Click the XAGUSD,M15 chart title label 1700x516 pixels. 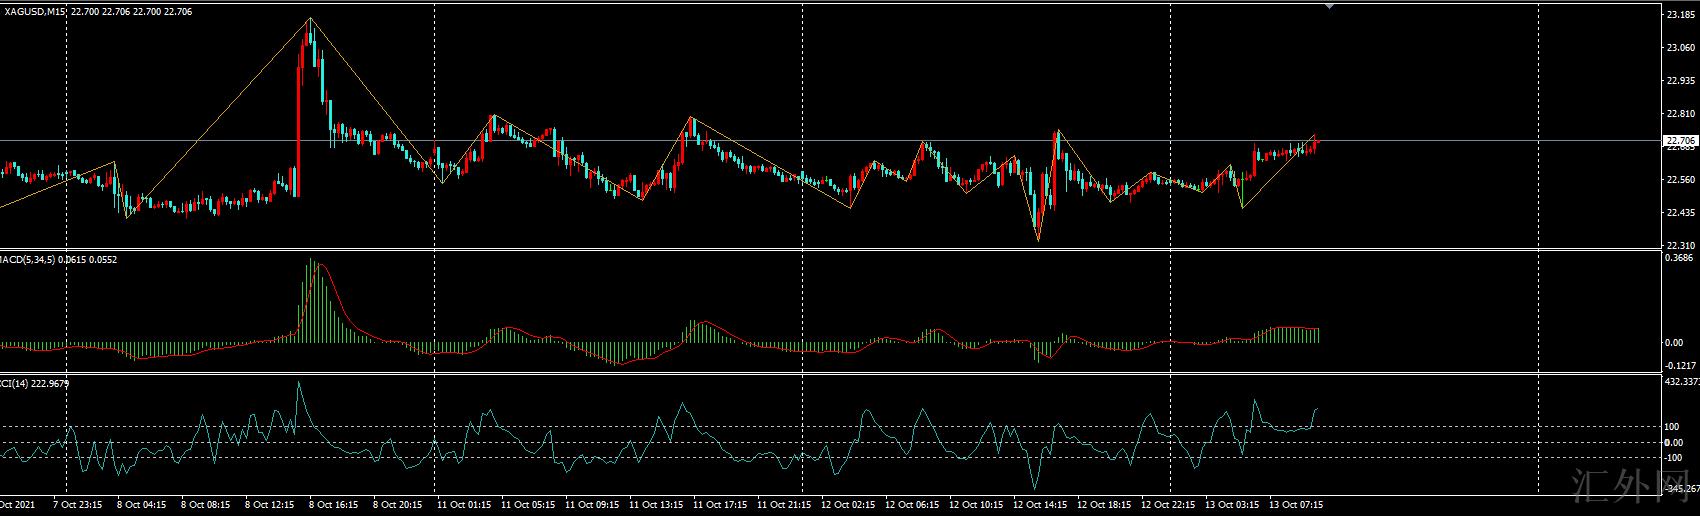pyautogui.click(x=36, y=12)
